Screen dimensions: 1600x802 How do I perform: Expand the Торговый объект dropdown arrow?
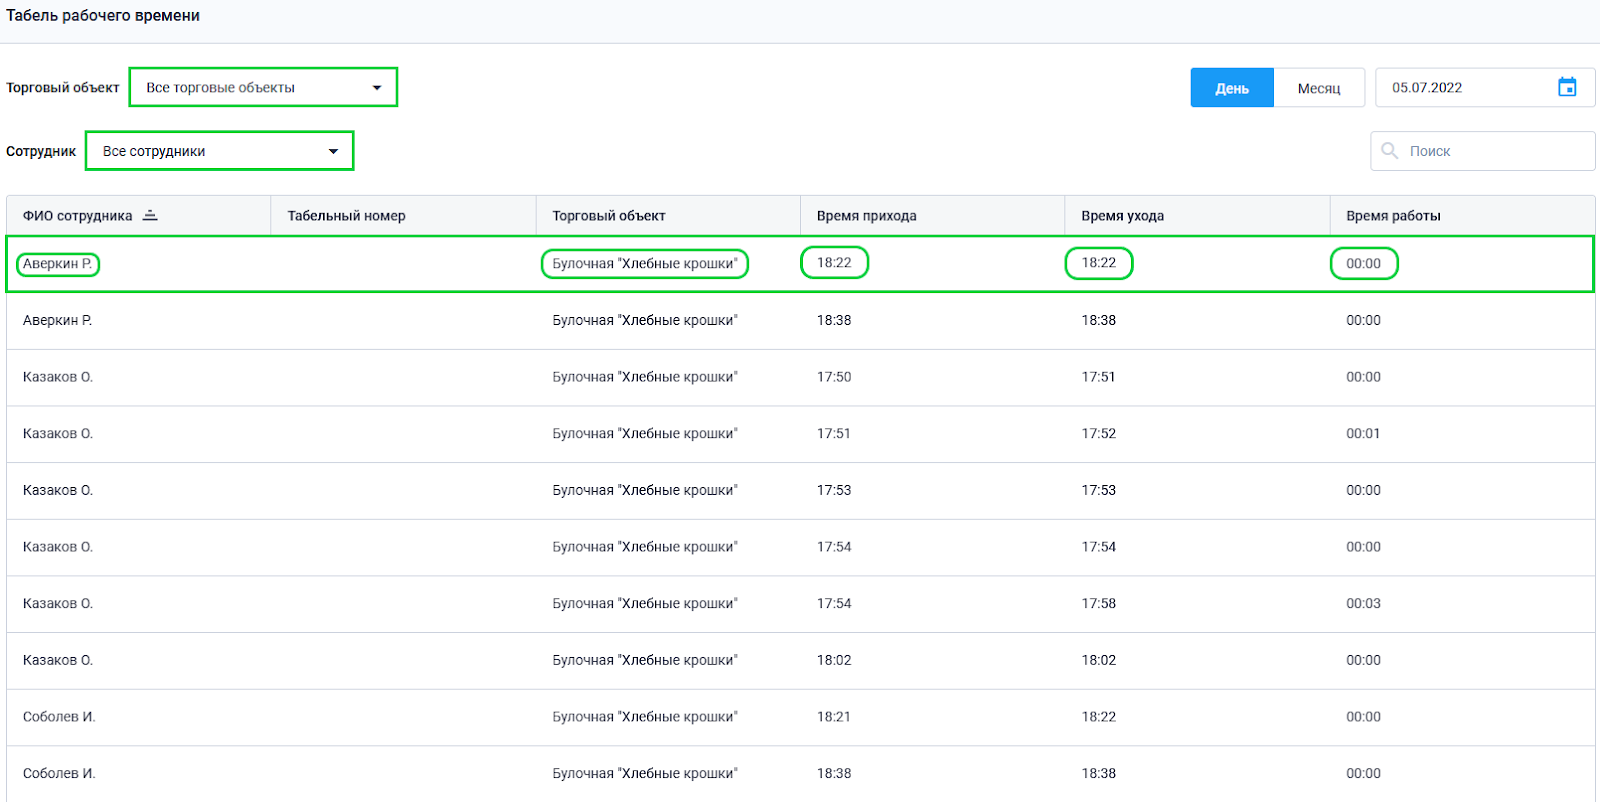pyautogui.click(x=377, y=88)
